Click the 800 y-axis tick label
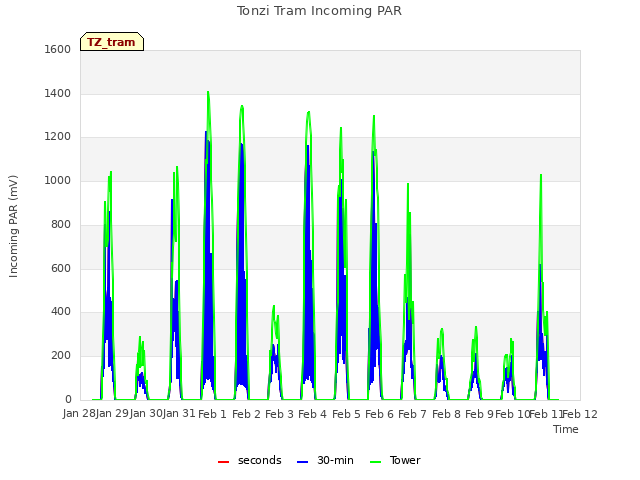This screenshot has width=640, height=480. [x=61, y=224]
